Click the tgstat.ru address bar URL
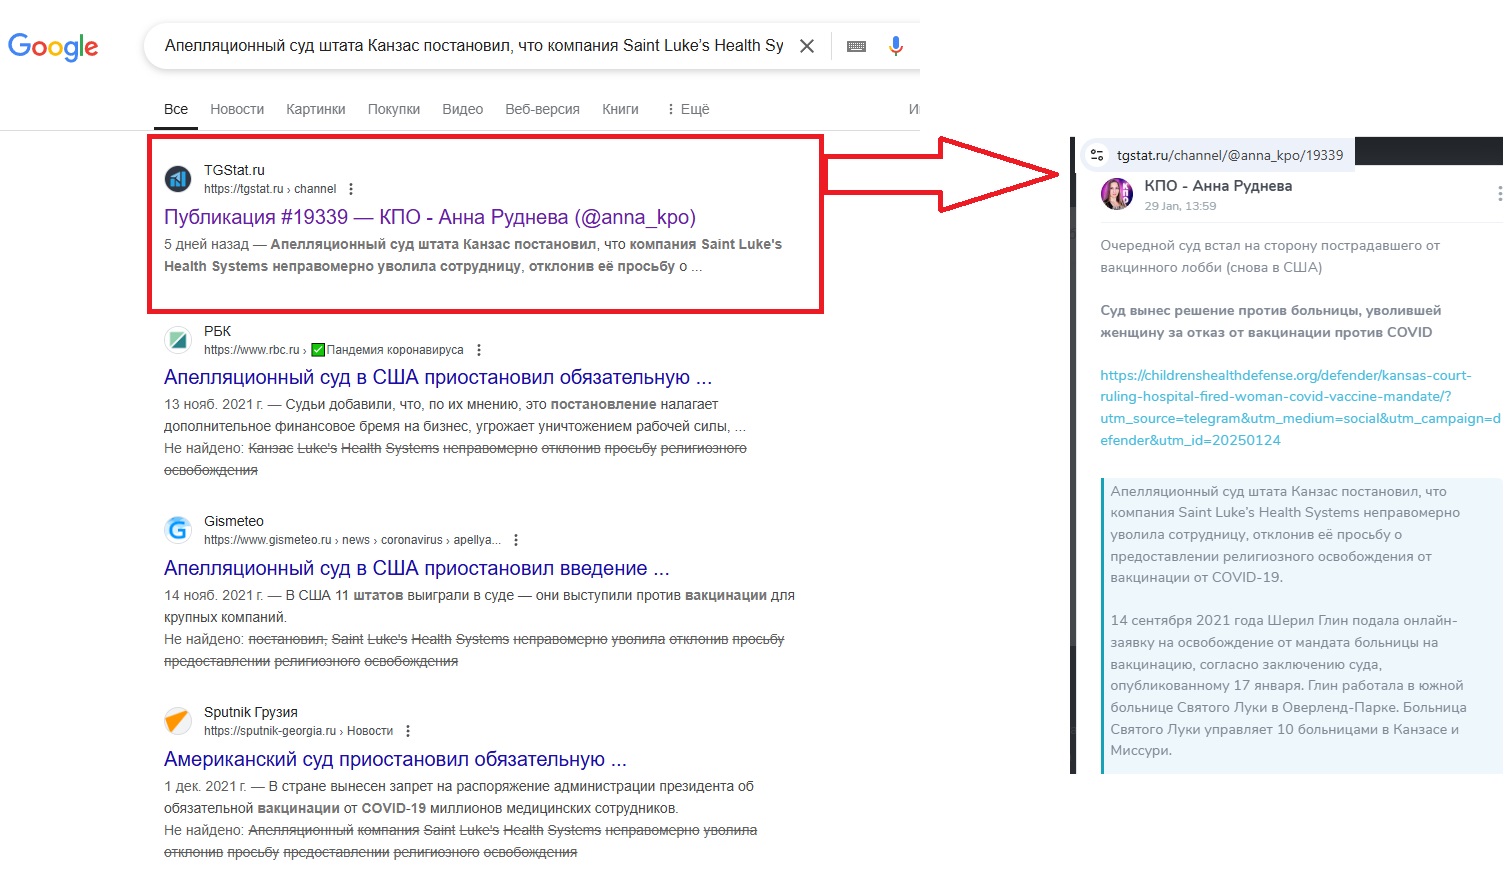Viewport: 1508px width, 886px height. (1230, 155)
